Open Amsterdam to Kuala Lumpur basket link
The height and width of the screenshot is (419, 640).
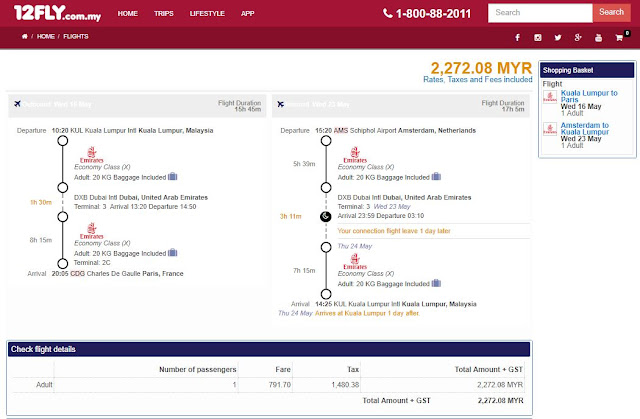point(585,129)
